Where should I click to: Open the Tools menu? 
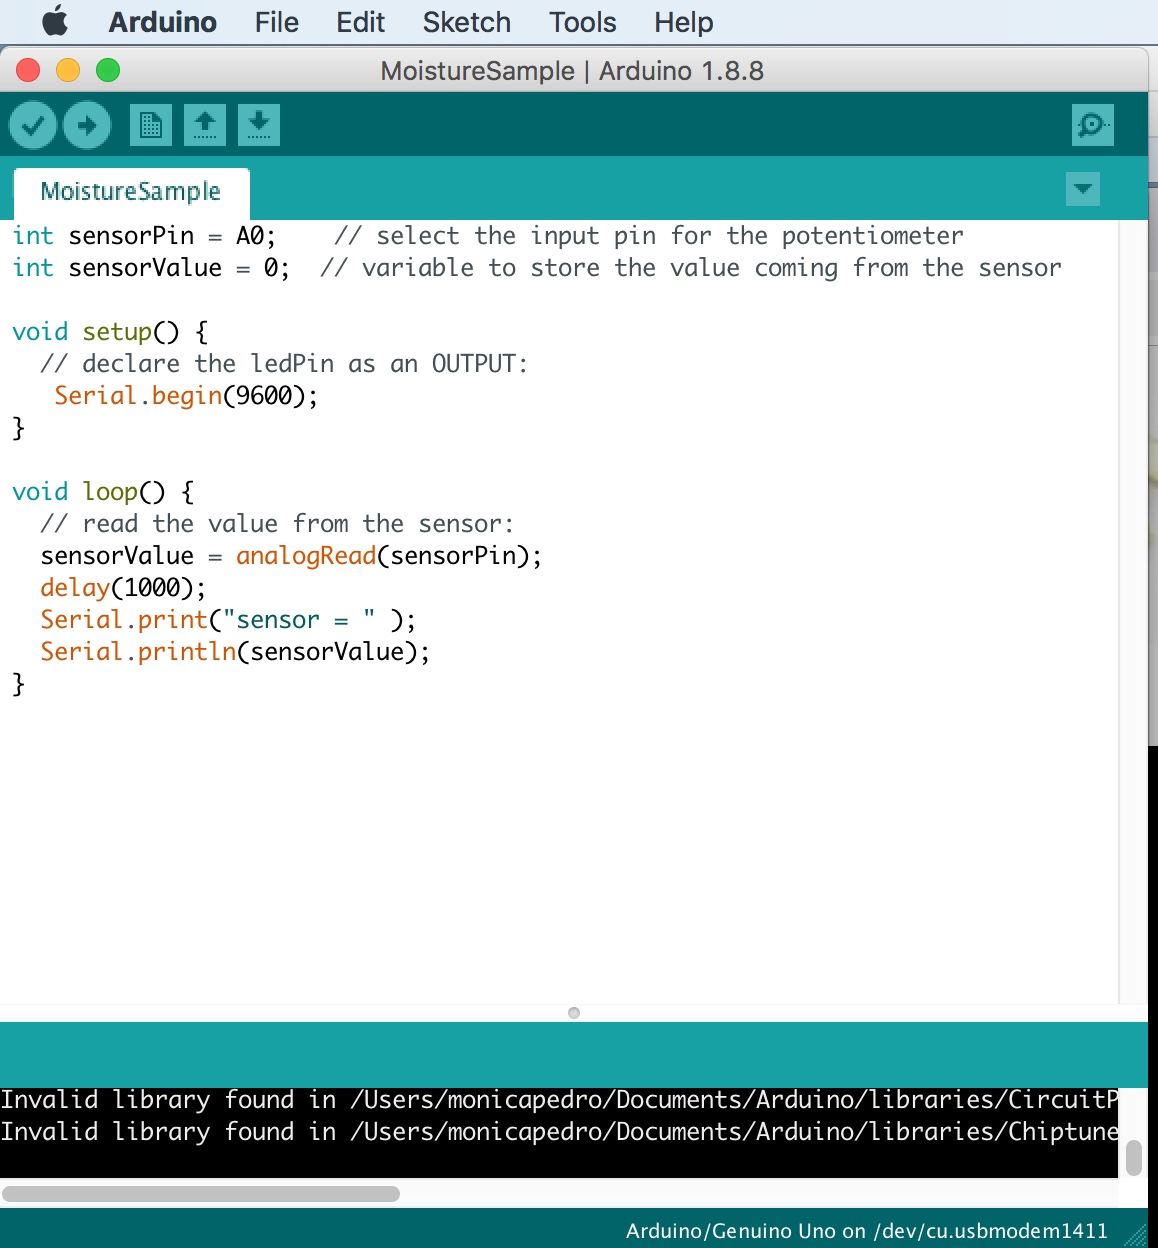coord(583,22)
